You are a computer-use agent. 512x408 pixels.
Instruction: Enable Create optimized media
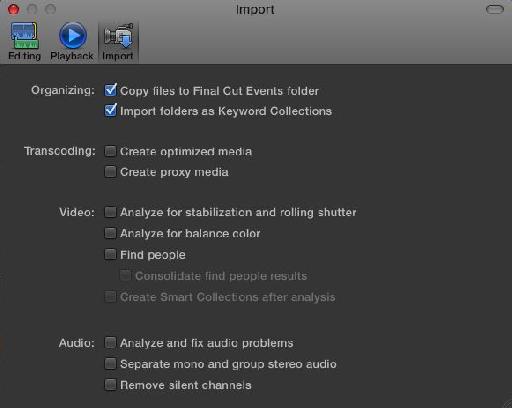[x=110, y=151]
